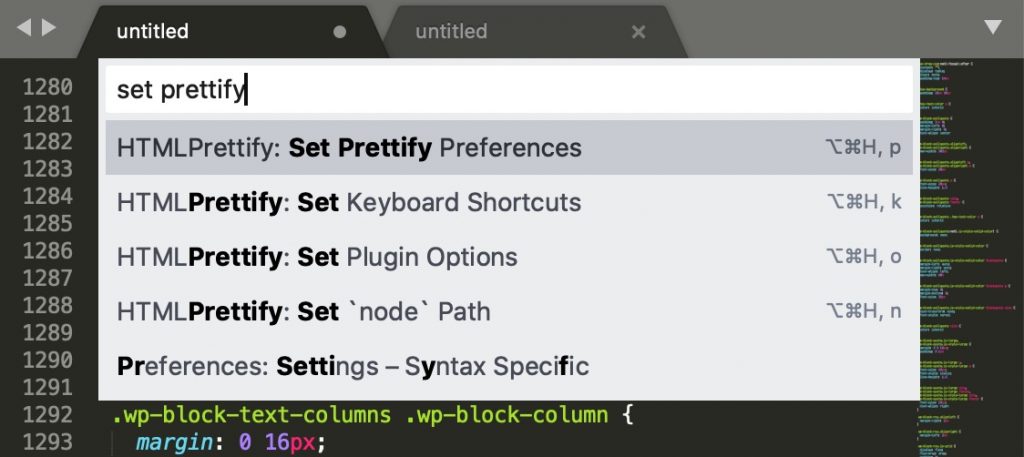
Task: Open Preferences: Settings – Syntax Specific
Action: coord(509,366)
